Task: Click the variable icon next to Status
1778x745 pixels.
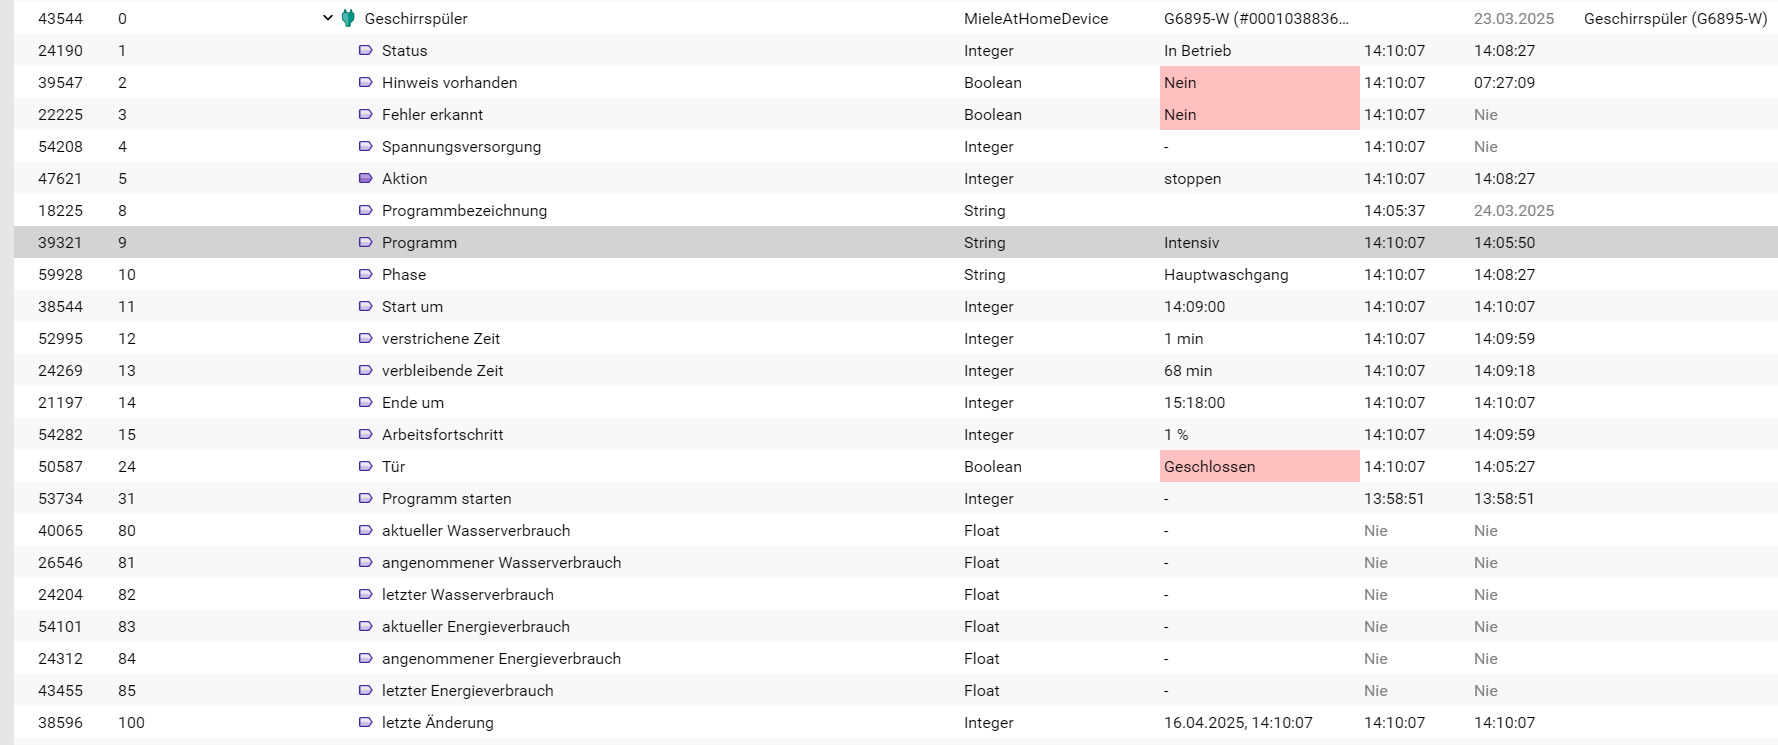Action: pyautogui.click(x=366, y=50)
